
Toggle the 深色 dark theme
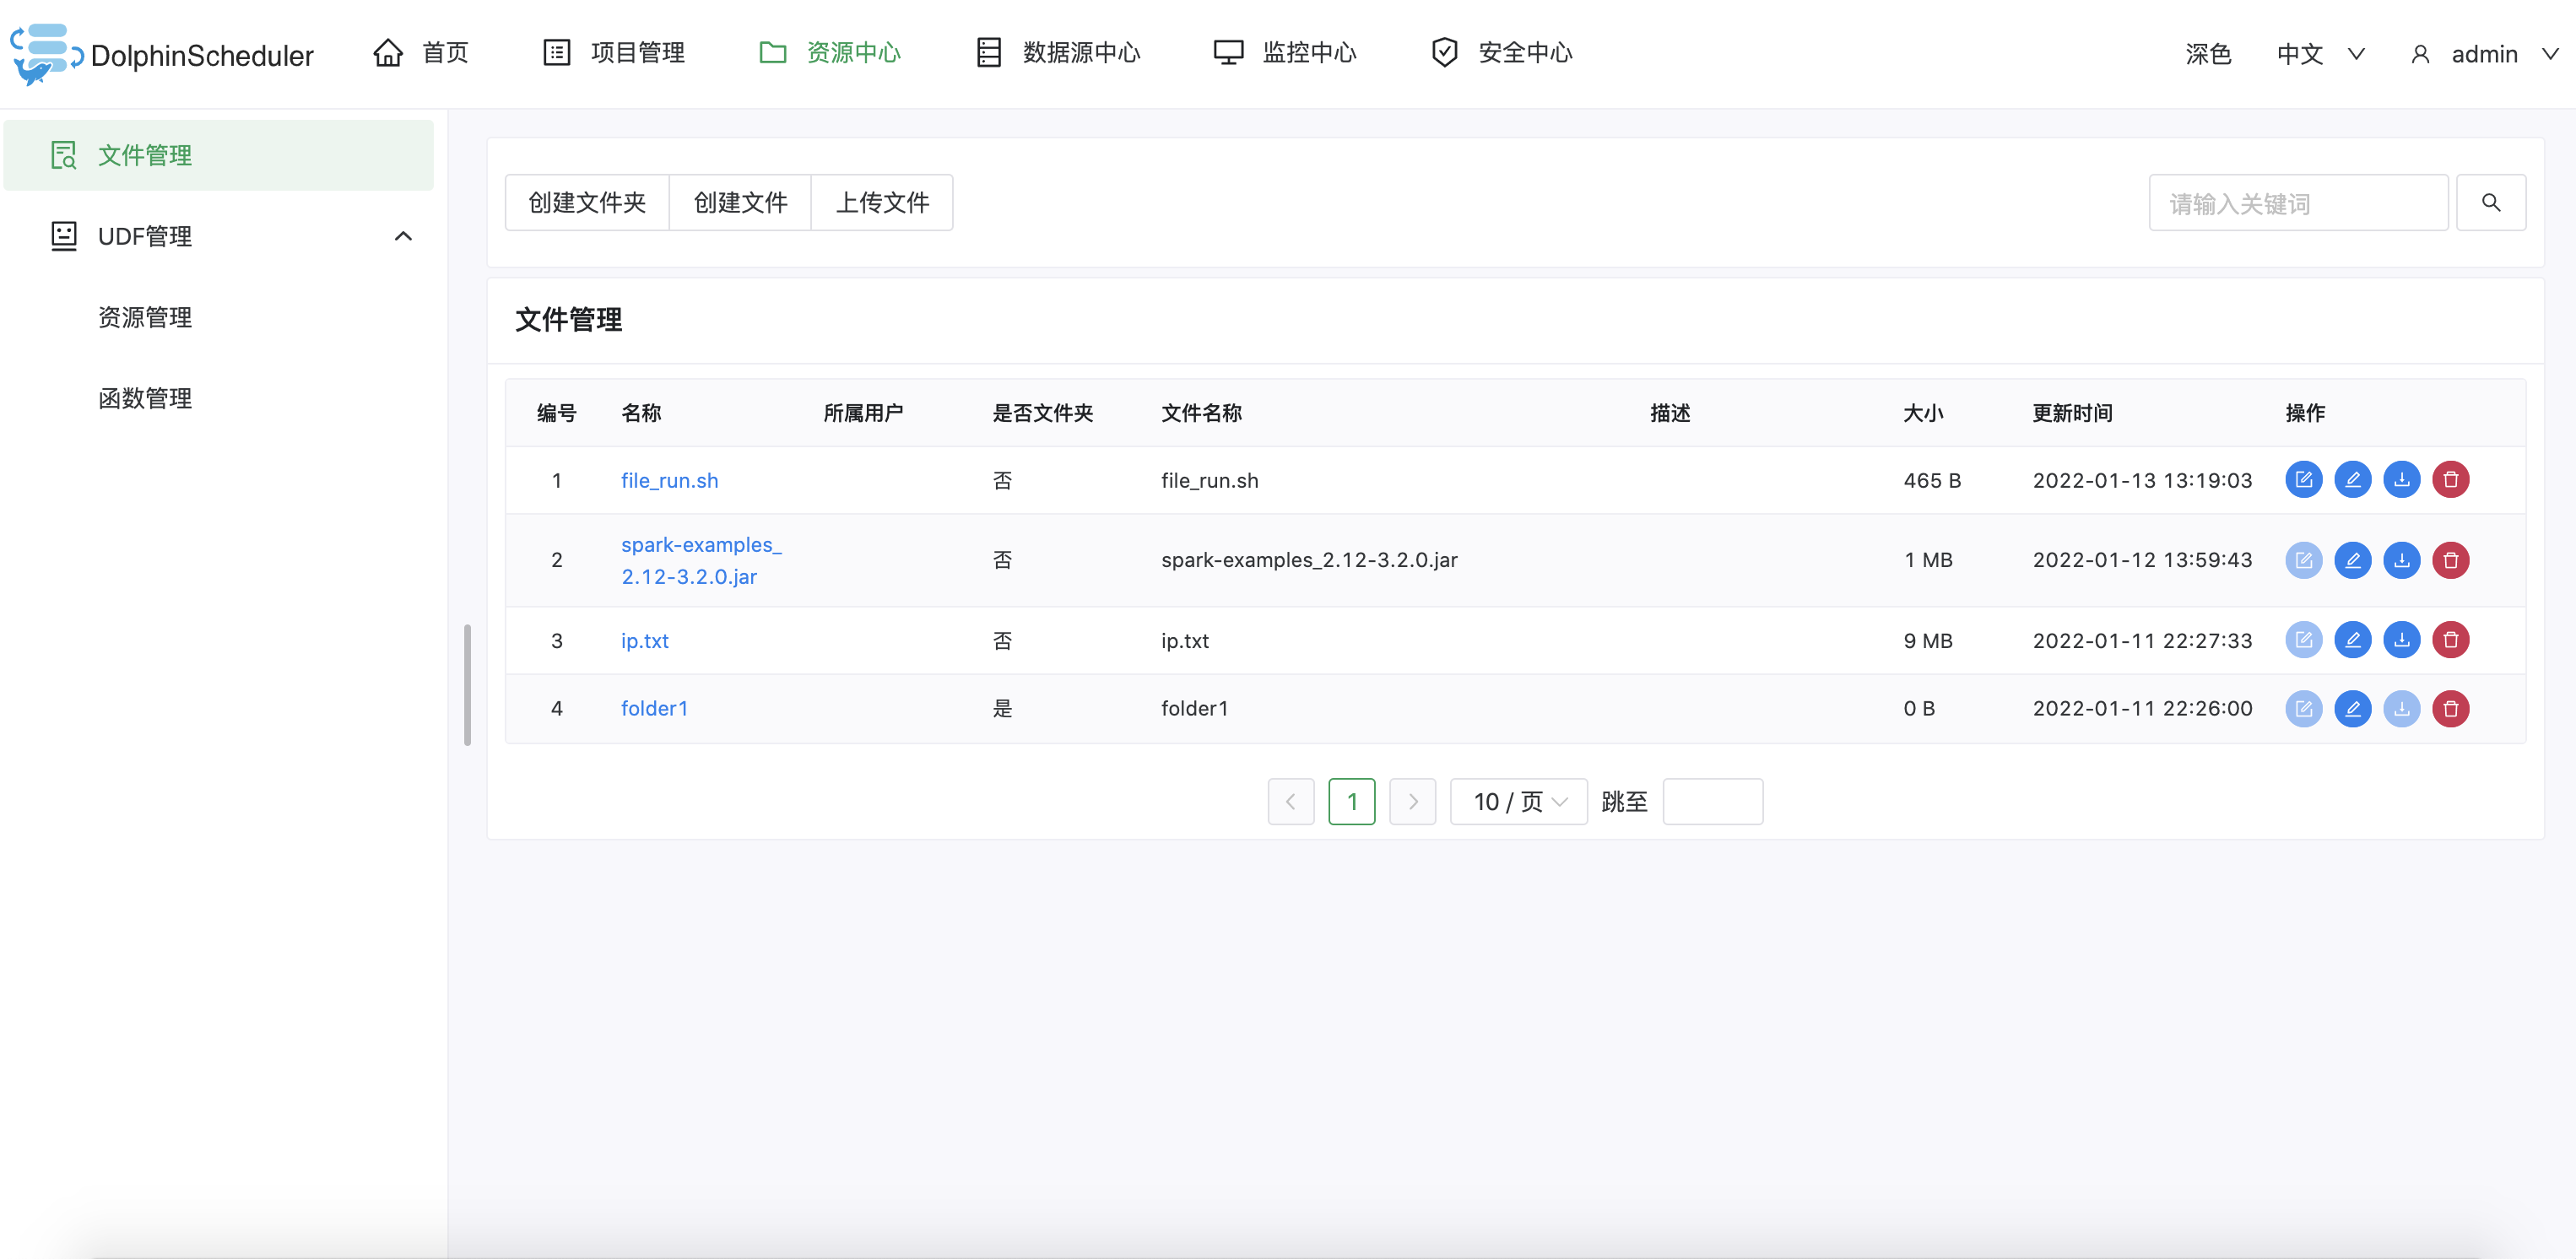coord(2207,54)
